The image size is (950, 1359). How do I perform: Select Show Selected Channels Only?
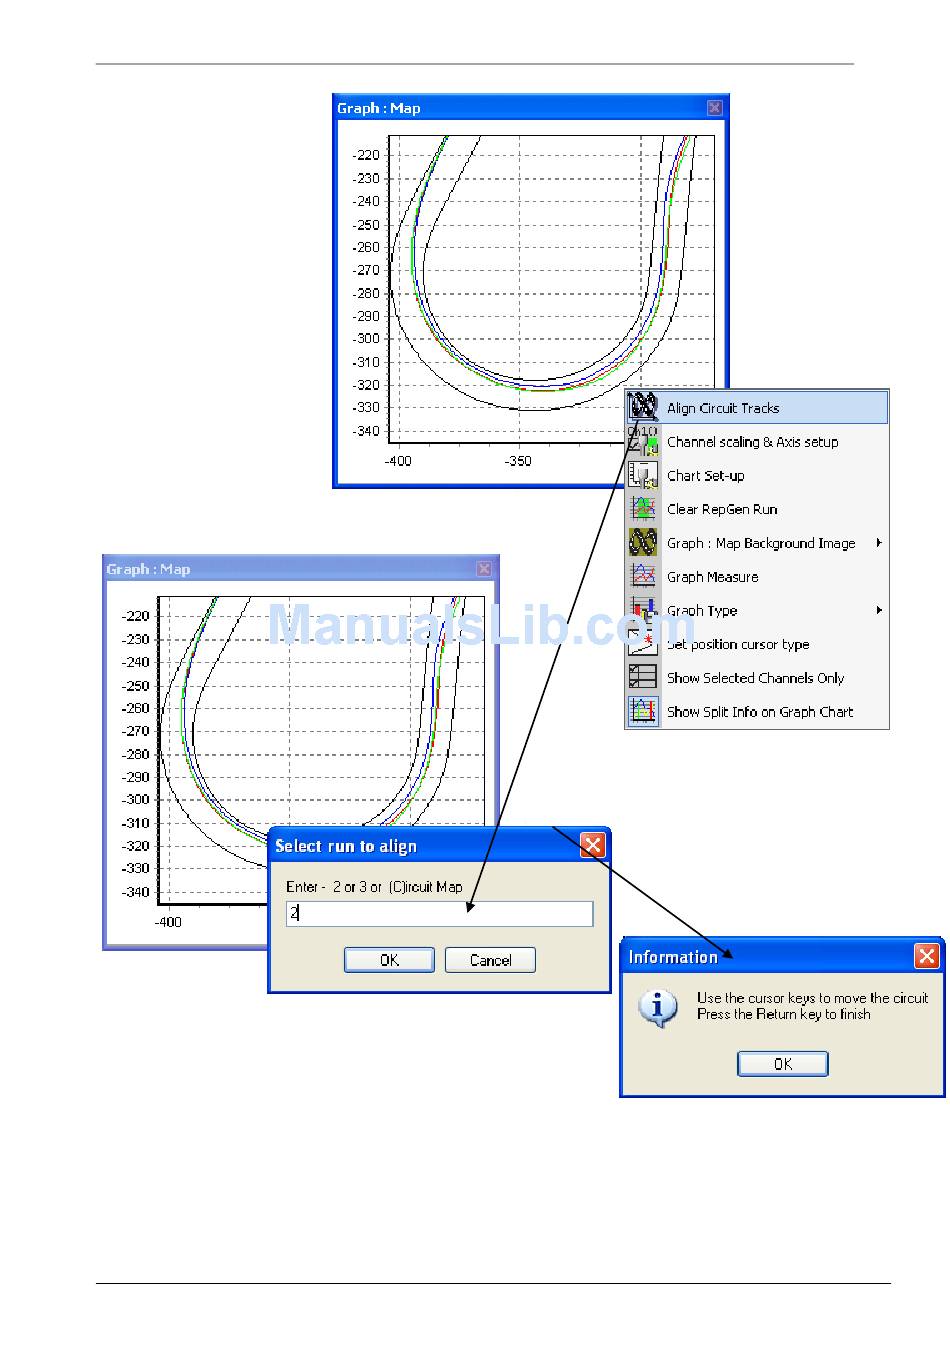(x=757, y=678)
